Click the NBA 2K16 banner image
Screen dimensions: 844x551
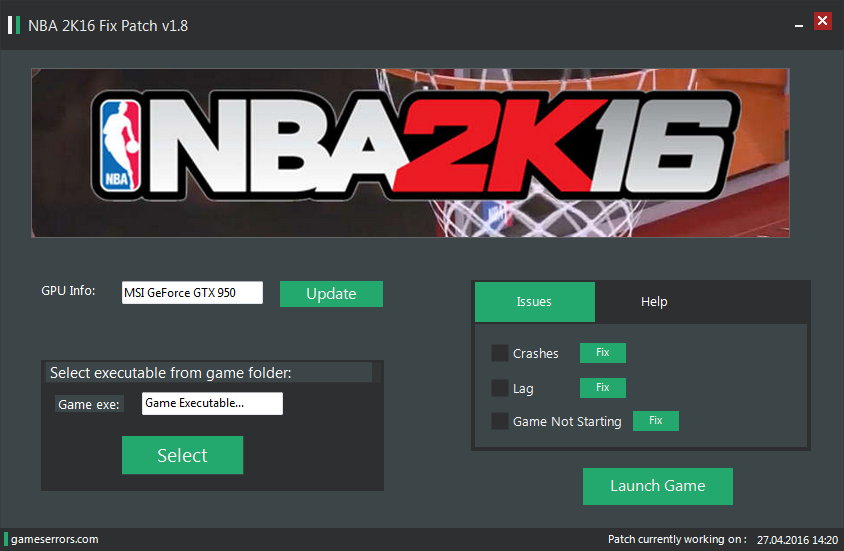pos(410,153)
